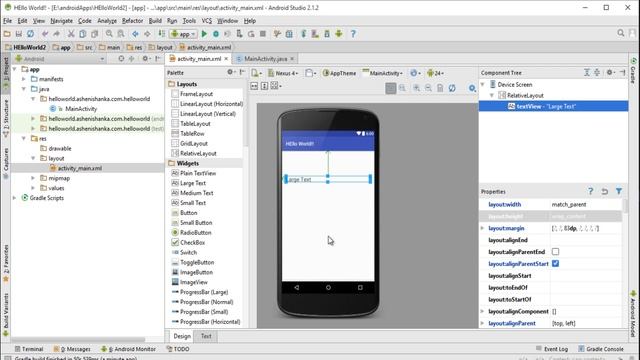The width and height of the screenshot is (640, 360).
Task: Click the Synchronize toolbar icon
Action: click(x=30, y=34)
